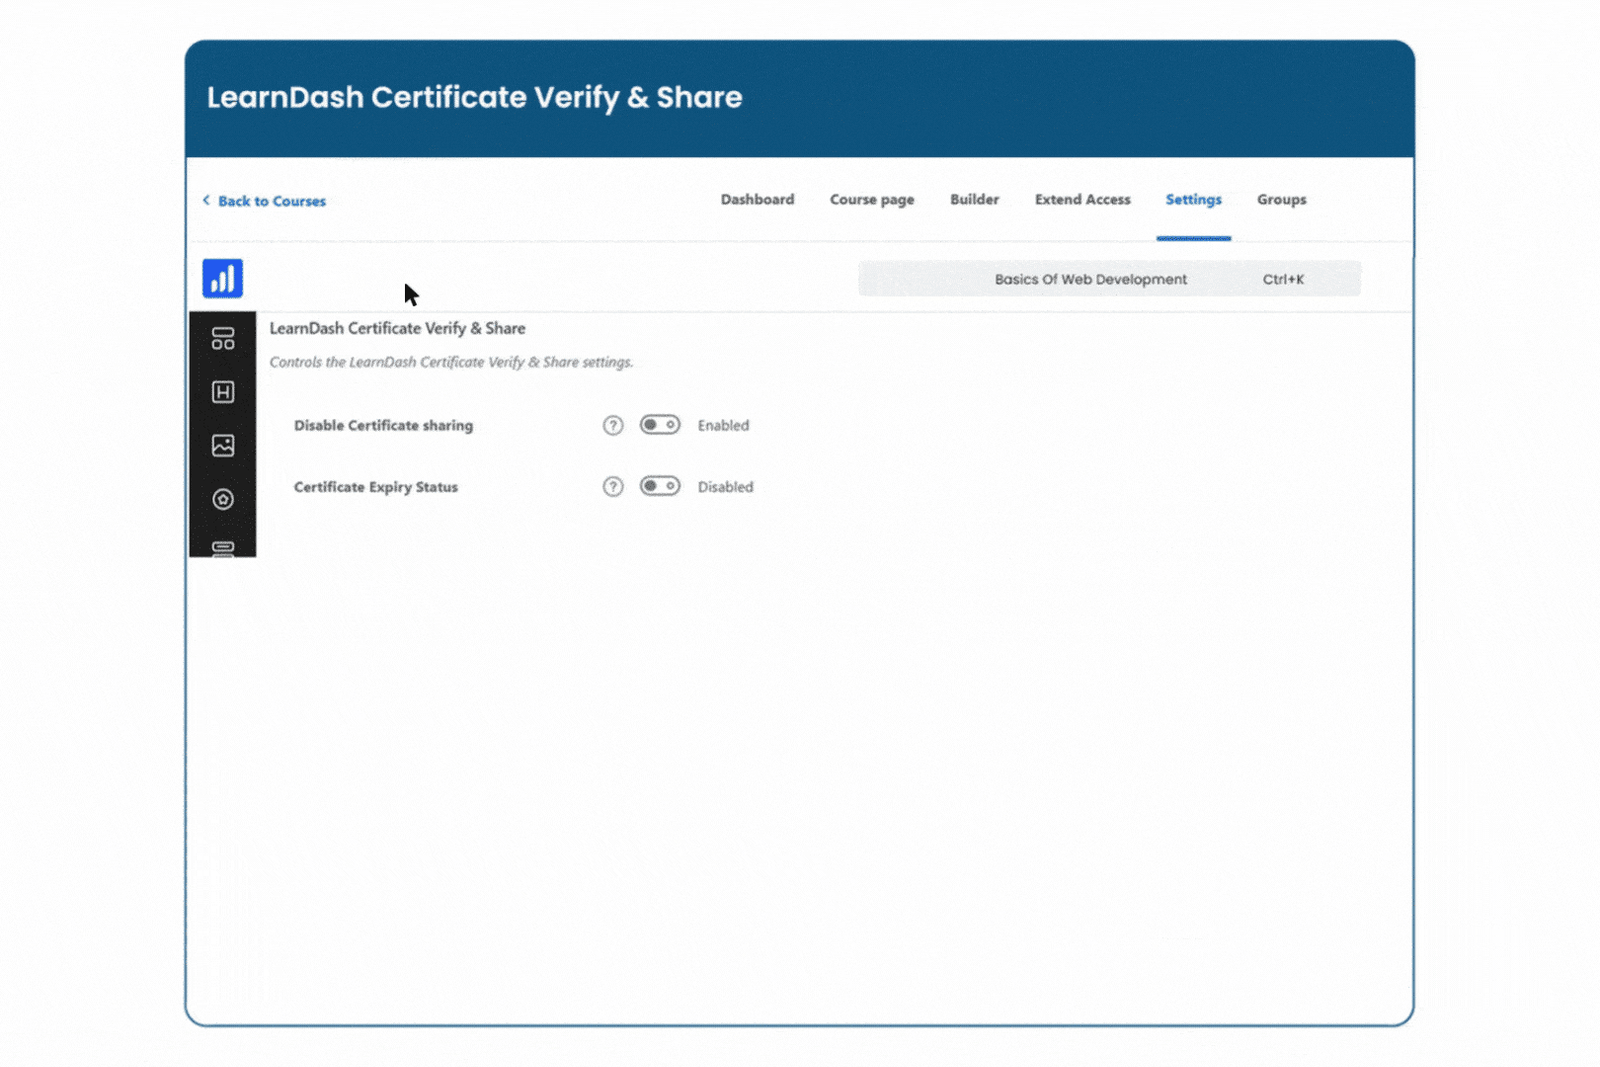Go back to Courses link
1600x1067 pixels.
[x=272, y=201]
